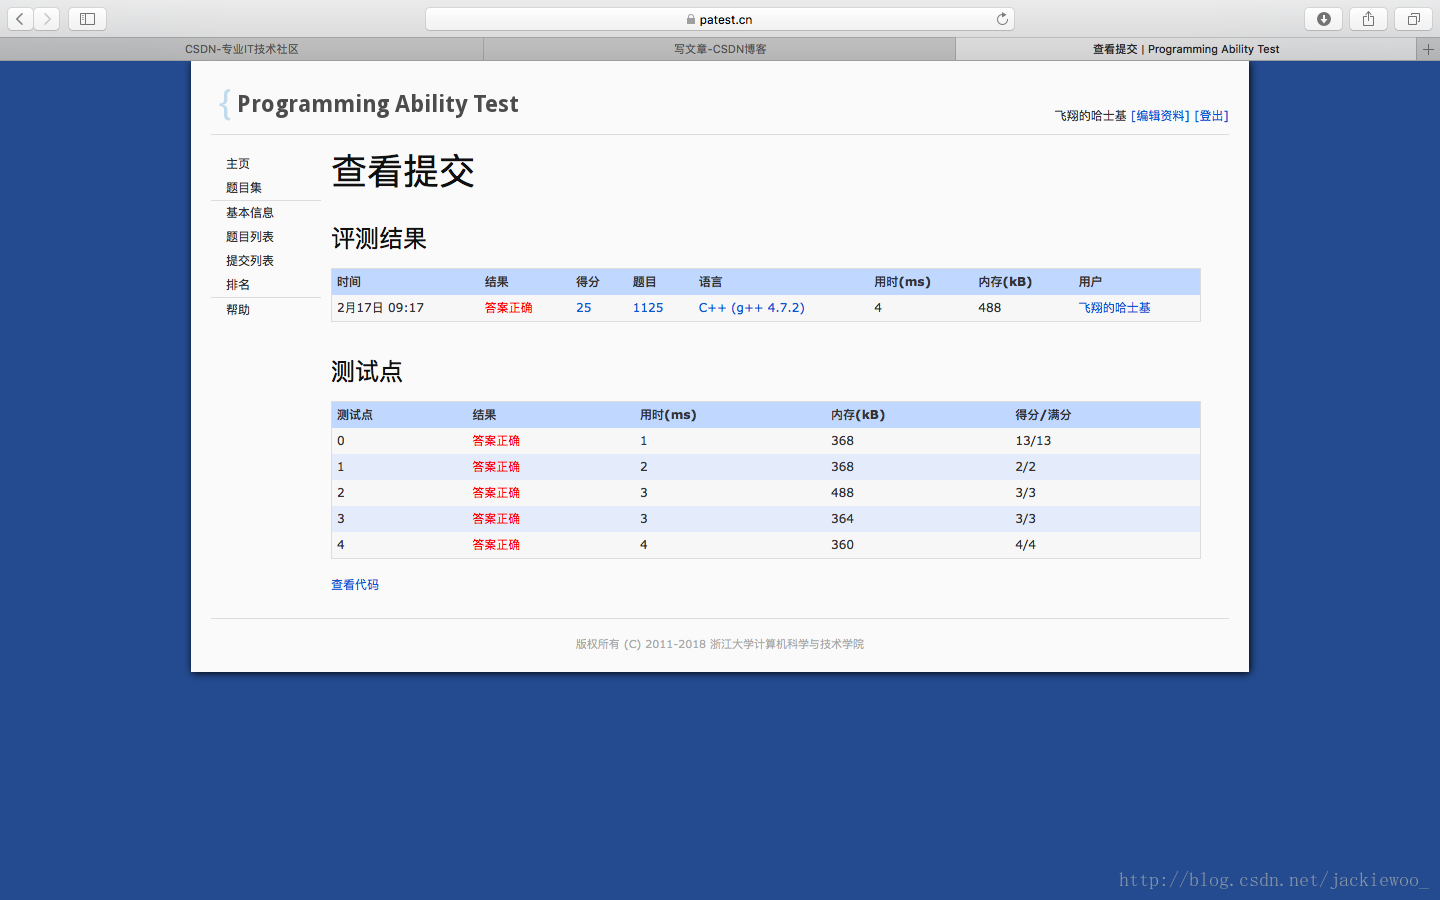Open 题目集 in sidebar menu

point(244,188)
